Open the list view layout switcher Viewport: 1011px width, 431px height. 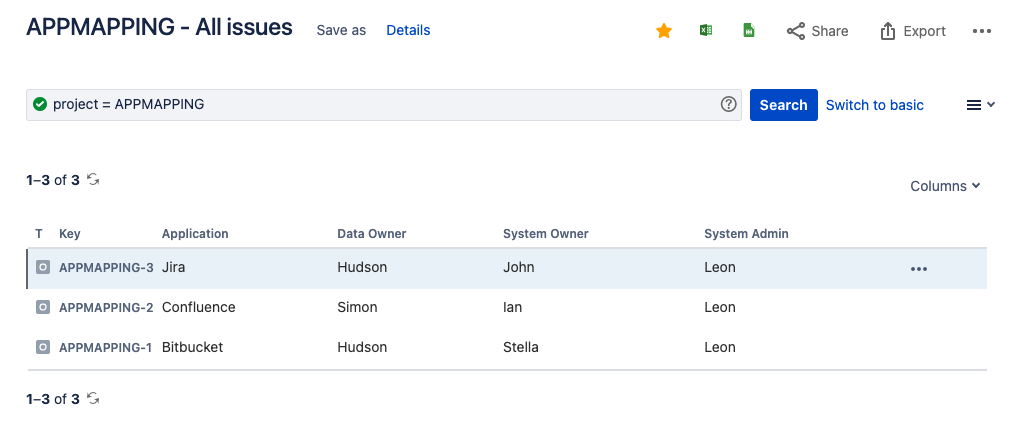[x=980, y=105]
